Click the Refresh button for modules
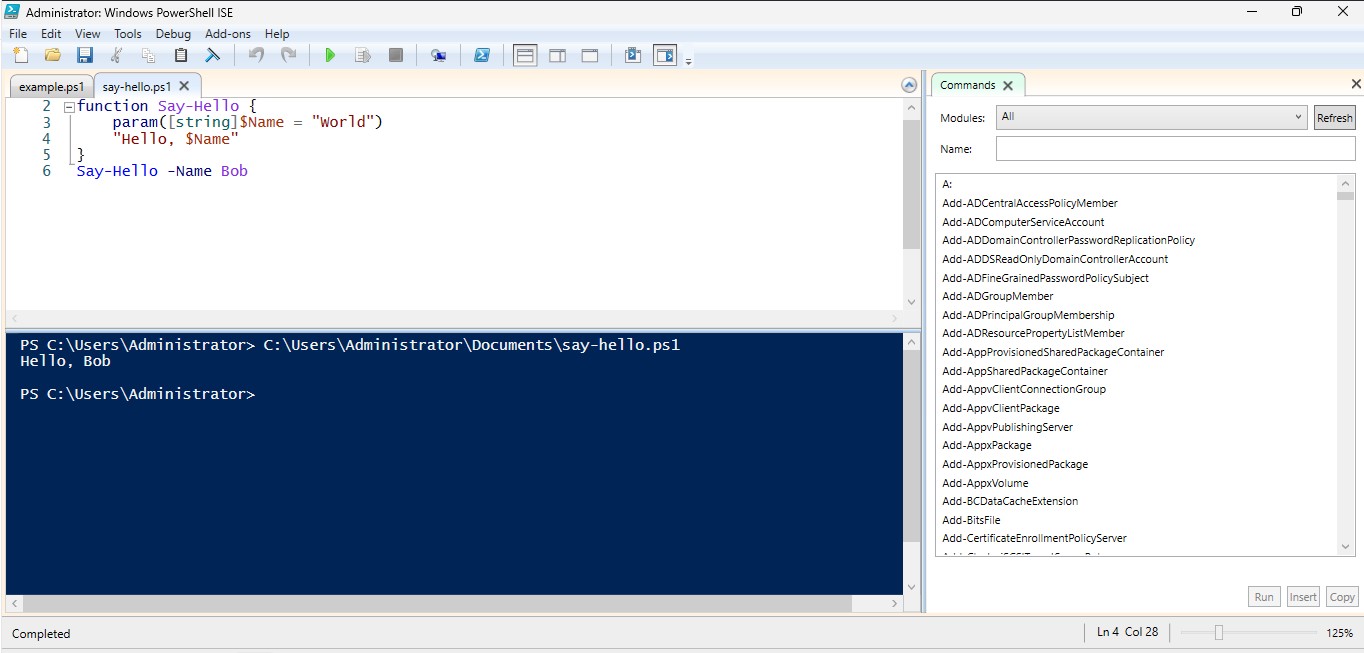 point(1334,117)
